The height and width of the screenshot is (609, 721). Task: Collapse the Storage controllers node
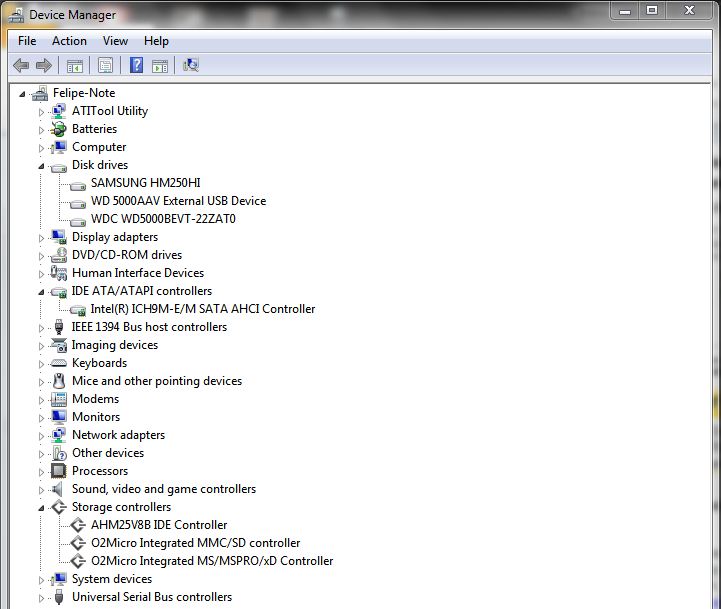pos(41,508)
